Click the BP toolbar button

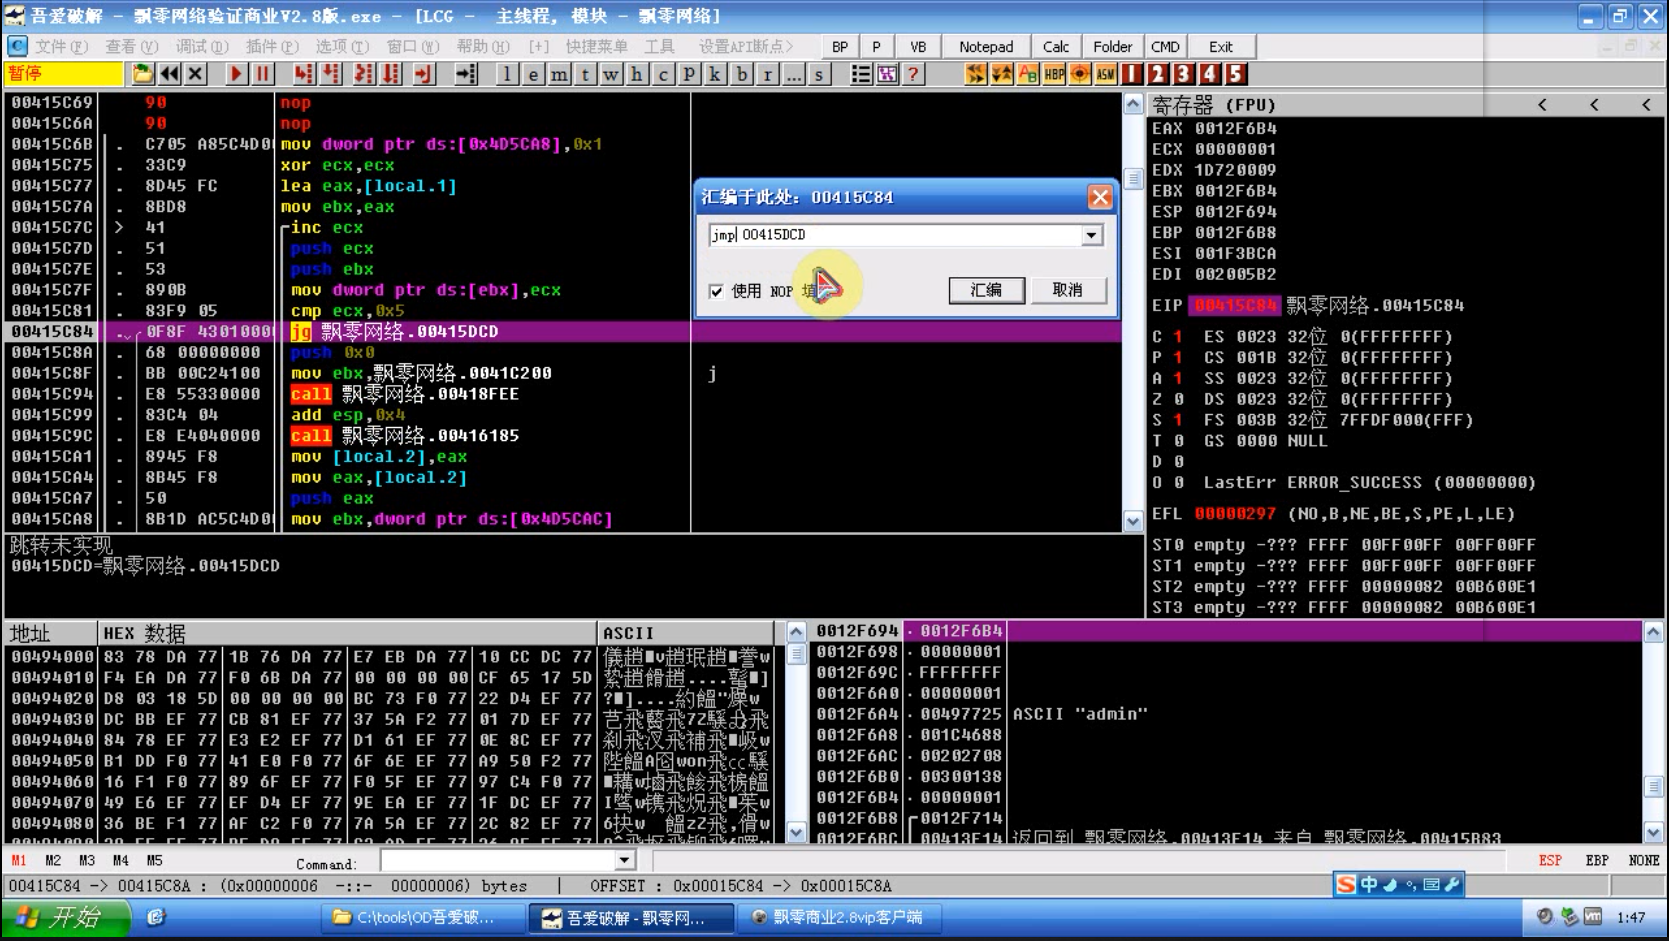coord(840,47)
